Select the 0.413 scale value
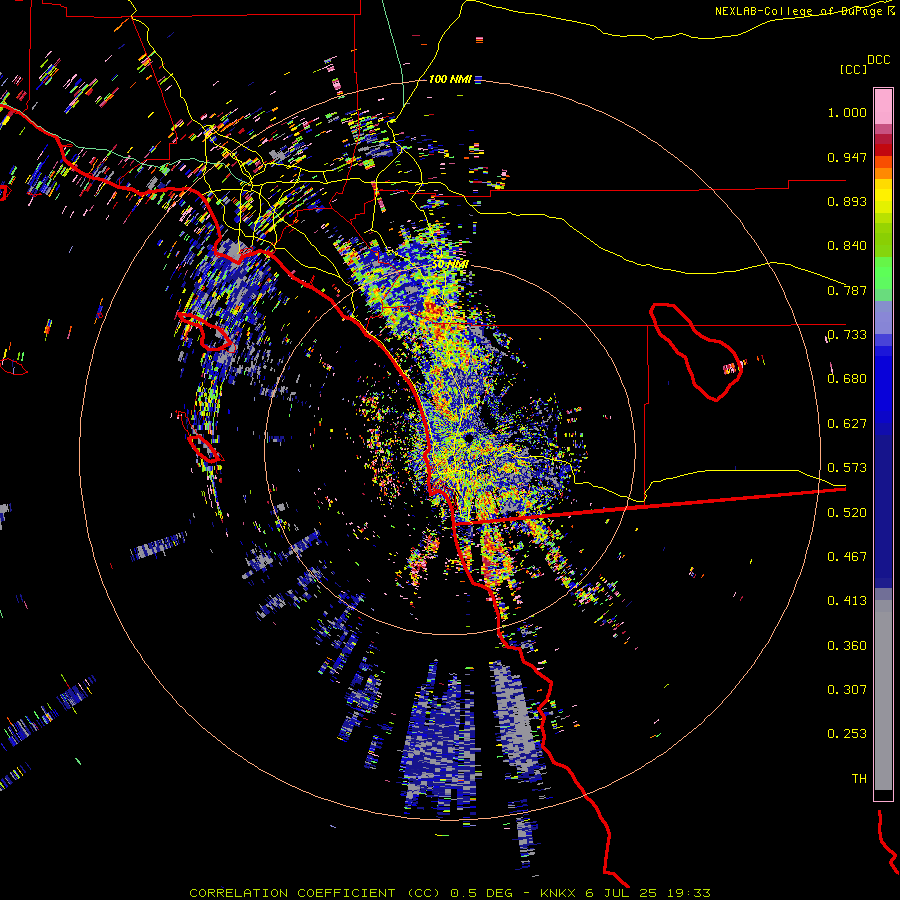This screenshot has height=900, width=900. coord(847,601)
